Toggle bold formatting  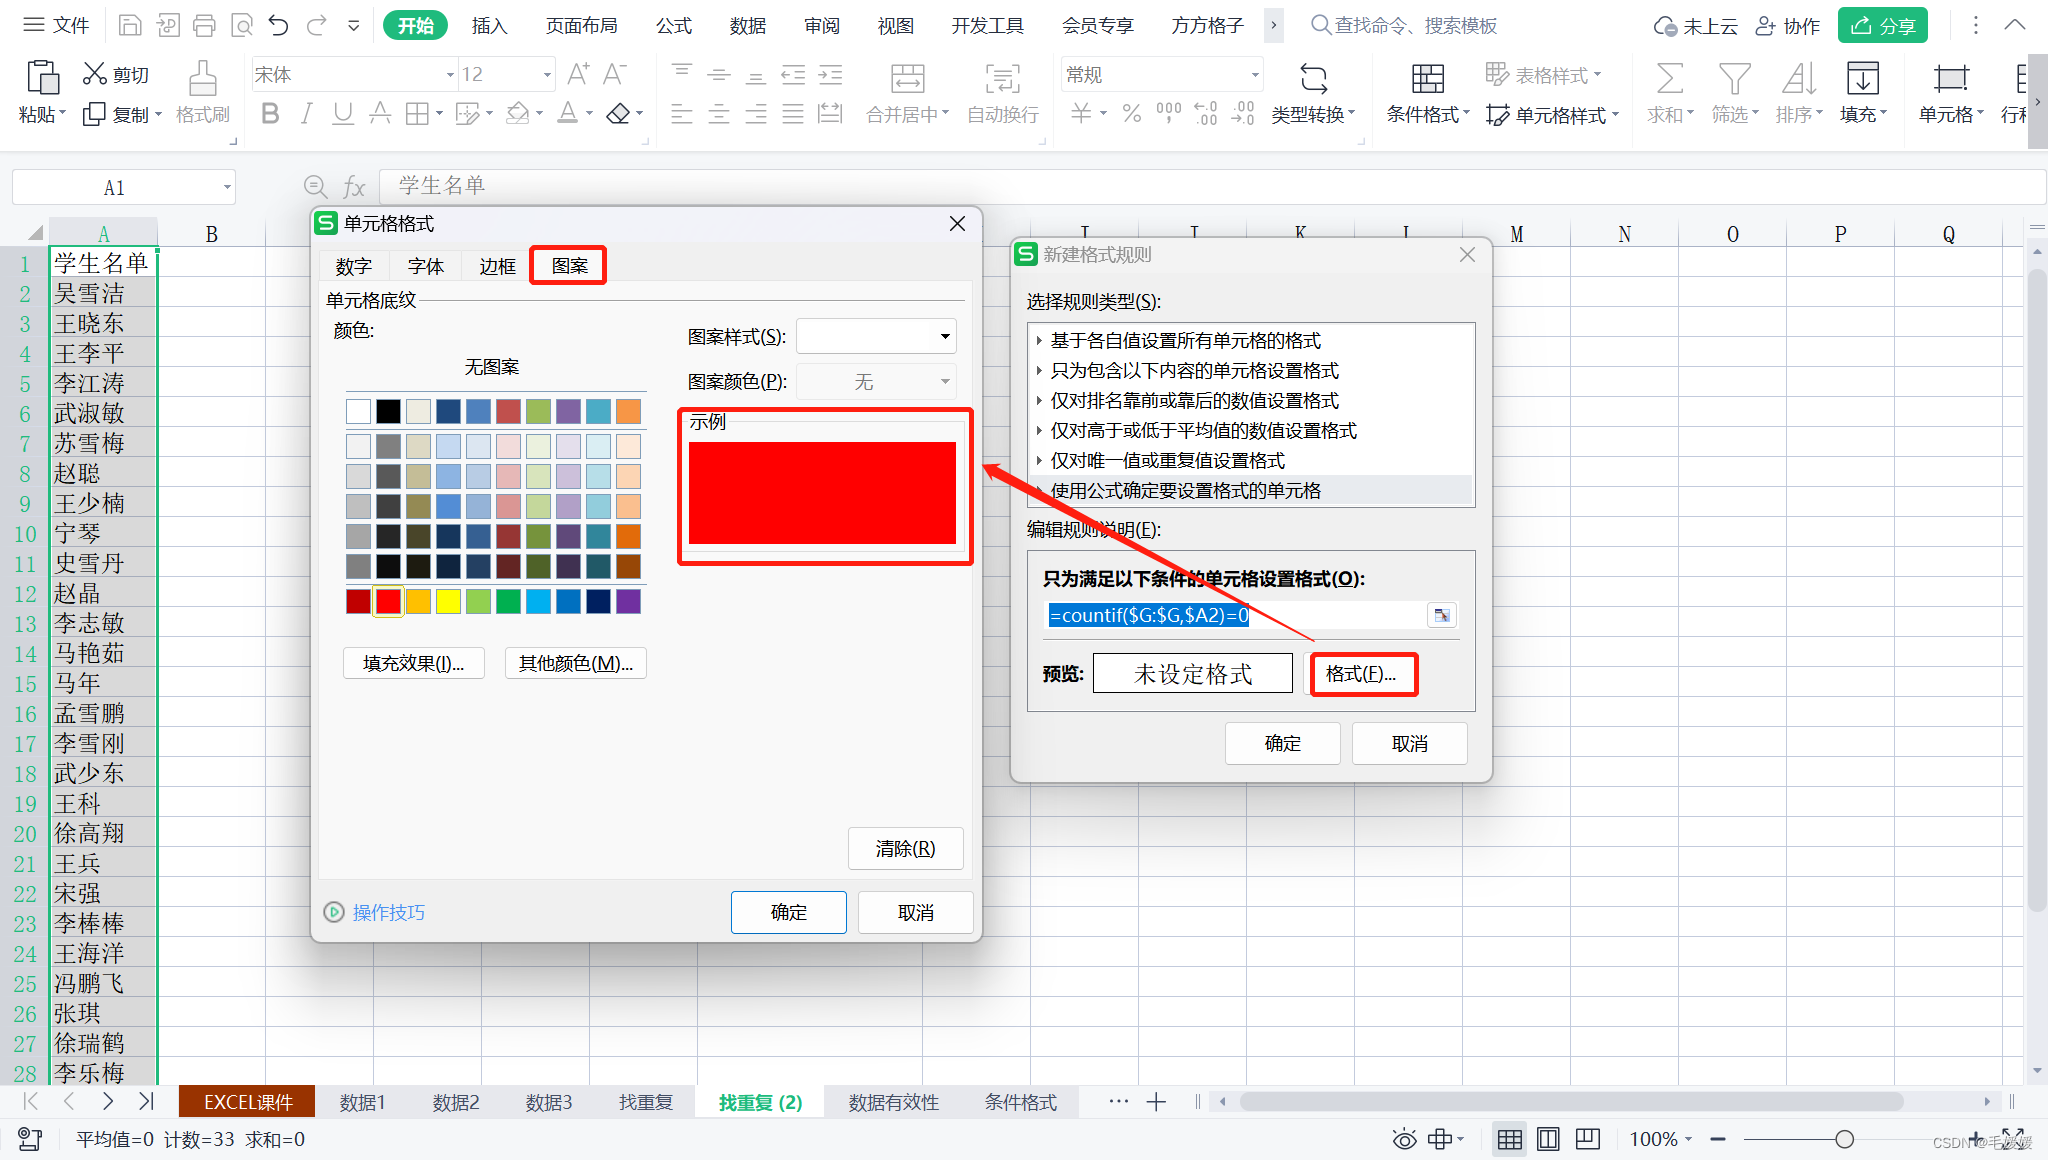point(268,113)
